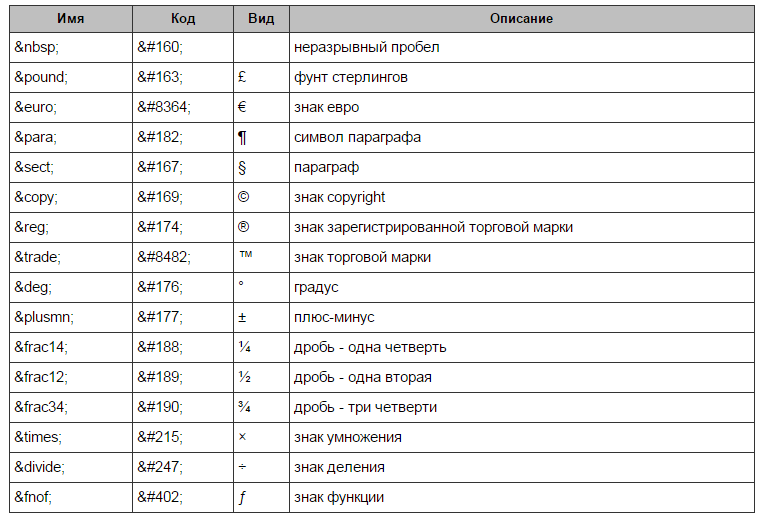Click the plus-minus ± symbol
Image resolution: width=758 pixels, height=513 pixels.
point(242,318)
